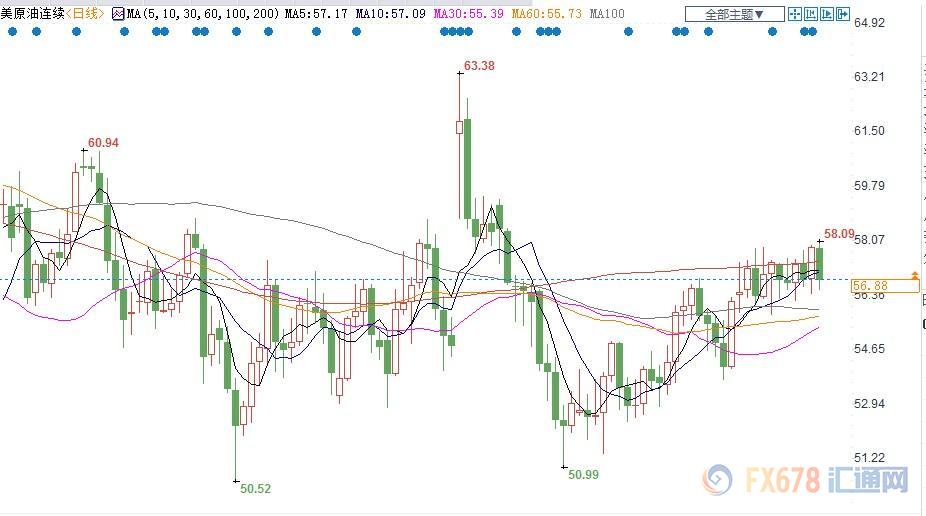
Task: Click the 50.52 low price label
Action: click(x=255, y=488)
